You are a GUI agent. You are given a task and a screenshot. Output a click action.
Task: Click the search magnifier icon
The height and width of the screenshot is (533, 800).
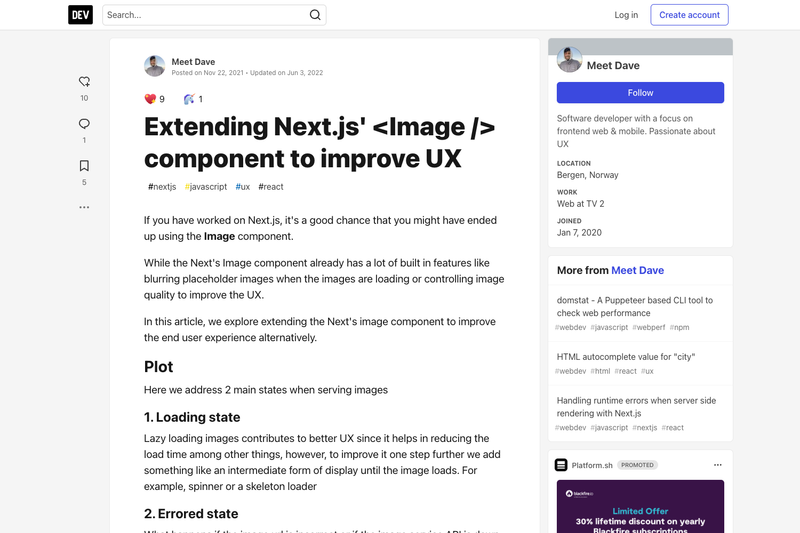[x=315, y=15]
